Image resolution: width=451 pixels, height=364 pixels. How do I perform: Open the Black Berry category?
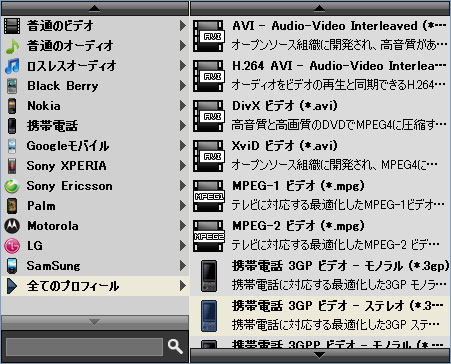[95, 86]
